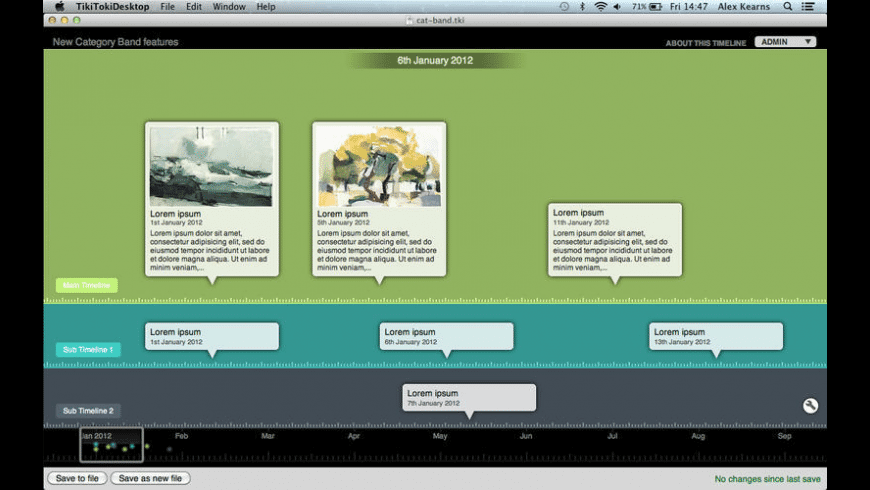Click the Jan 2012 viewport selector on the mini timeline
This screenshot has width=870, height=490.
112,444
